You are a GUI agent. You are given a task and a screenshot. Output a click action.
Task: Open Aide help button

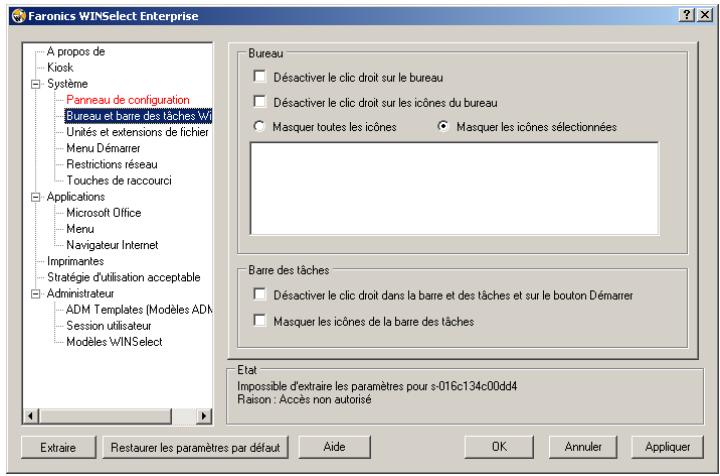tap(334, 447)
